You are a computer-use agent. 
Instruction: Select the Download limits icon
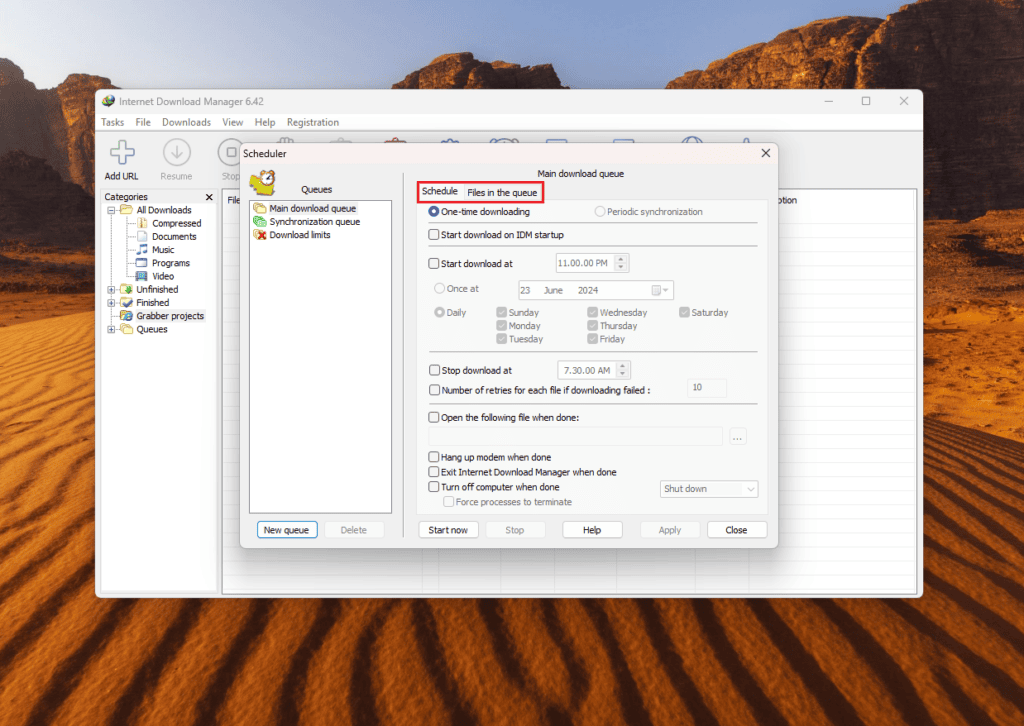pos(260,234)
